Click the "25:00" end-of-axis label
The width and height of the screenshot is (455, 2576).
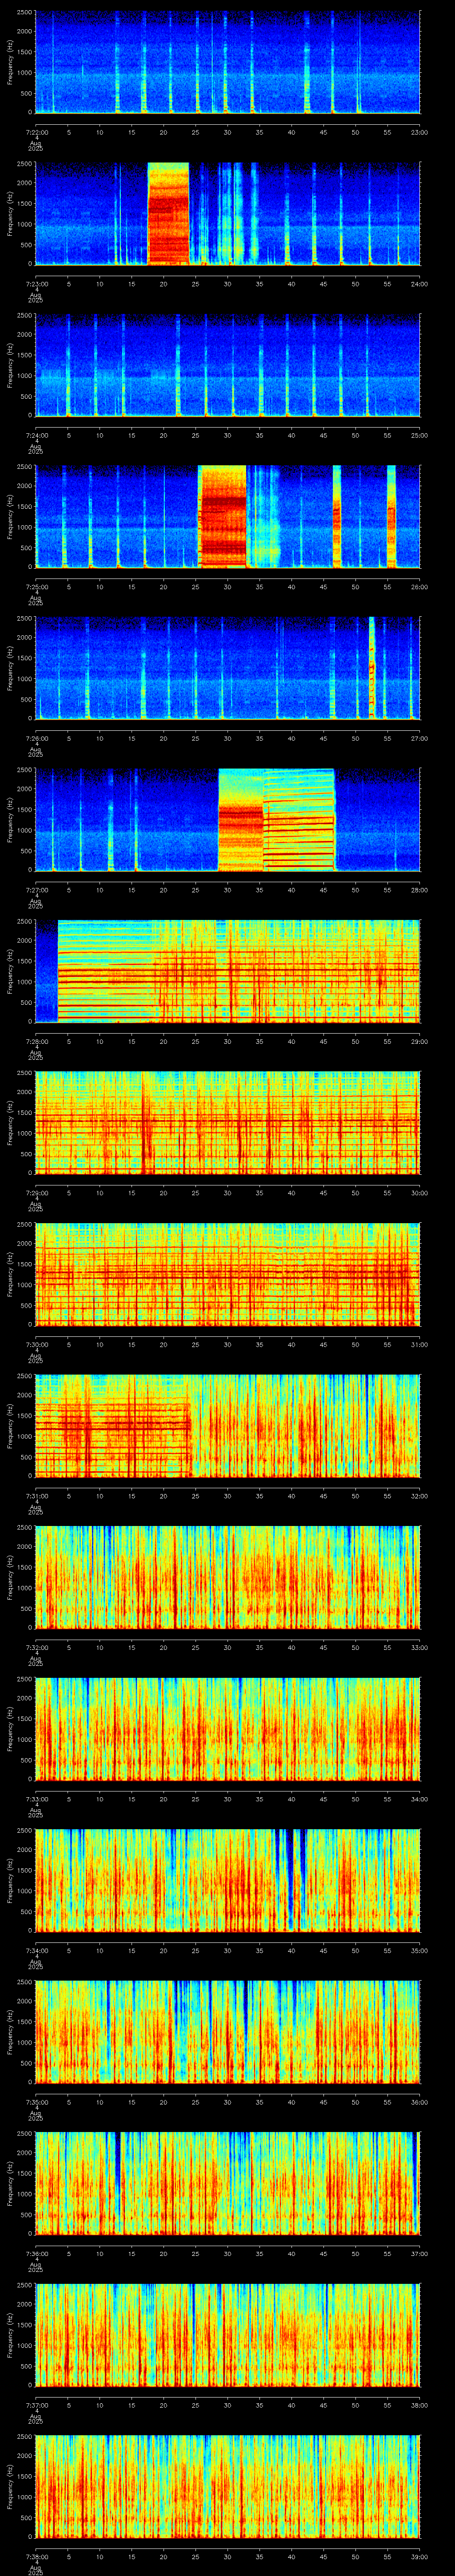(x=420, y=435)
